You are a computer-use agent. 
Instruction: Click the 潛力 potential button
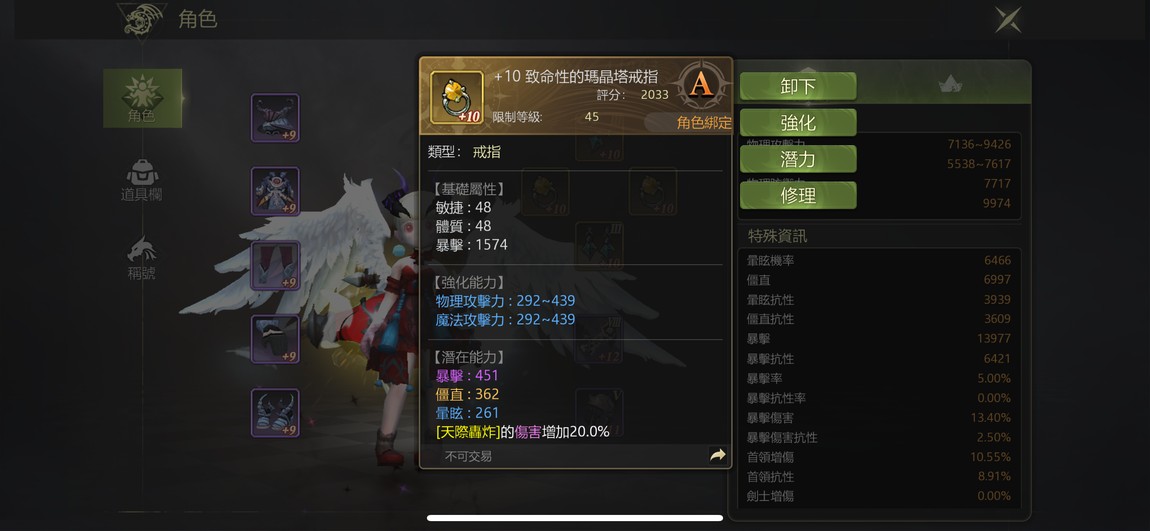798,159
